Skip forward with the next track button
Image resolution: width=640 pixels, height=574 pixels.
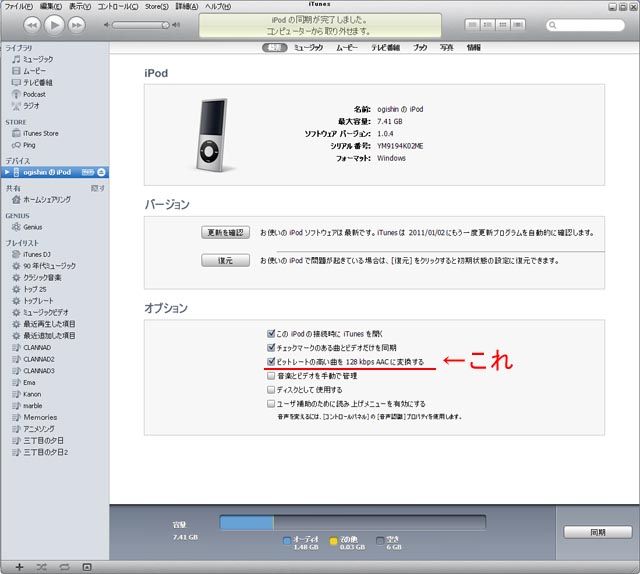coord(76,25)
